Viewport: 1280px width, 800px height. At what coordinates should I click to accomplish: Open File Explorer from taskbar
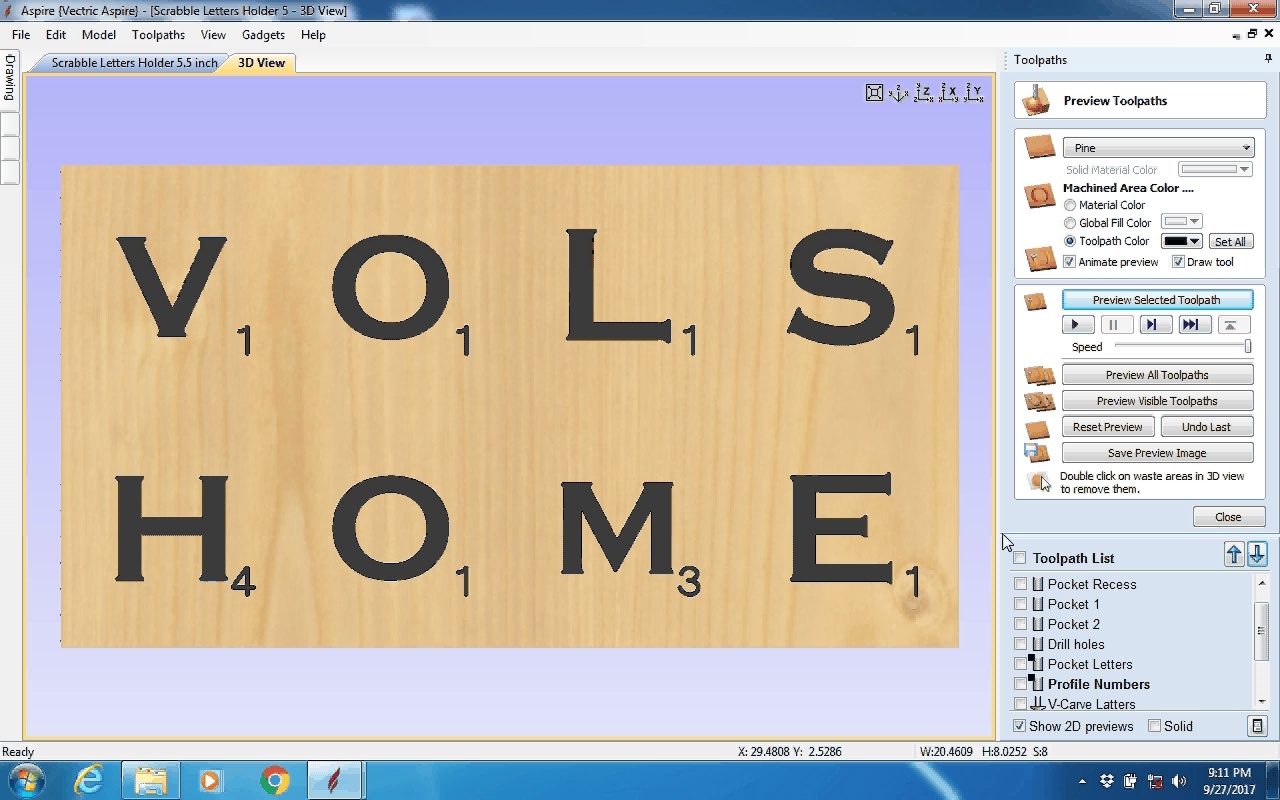151,780
